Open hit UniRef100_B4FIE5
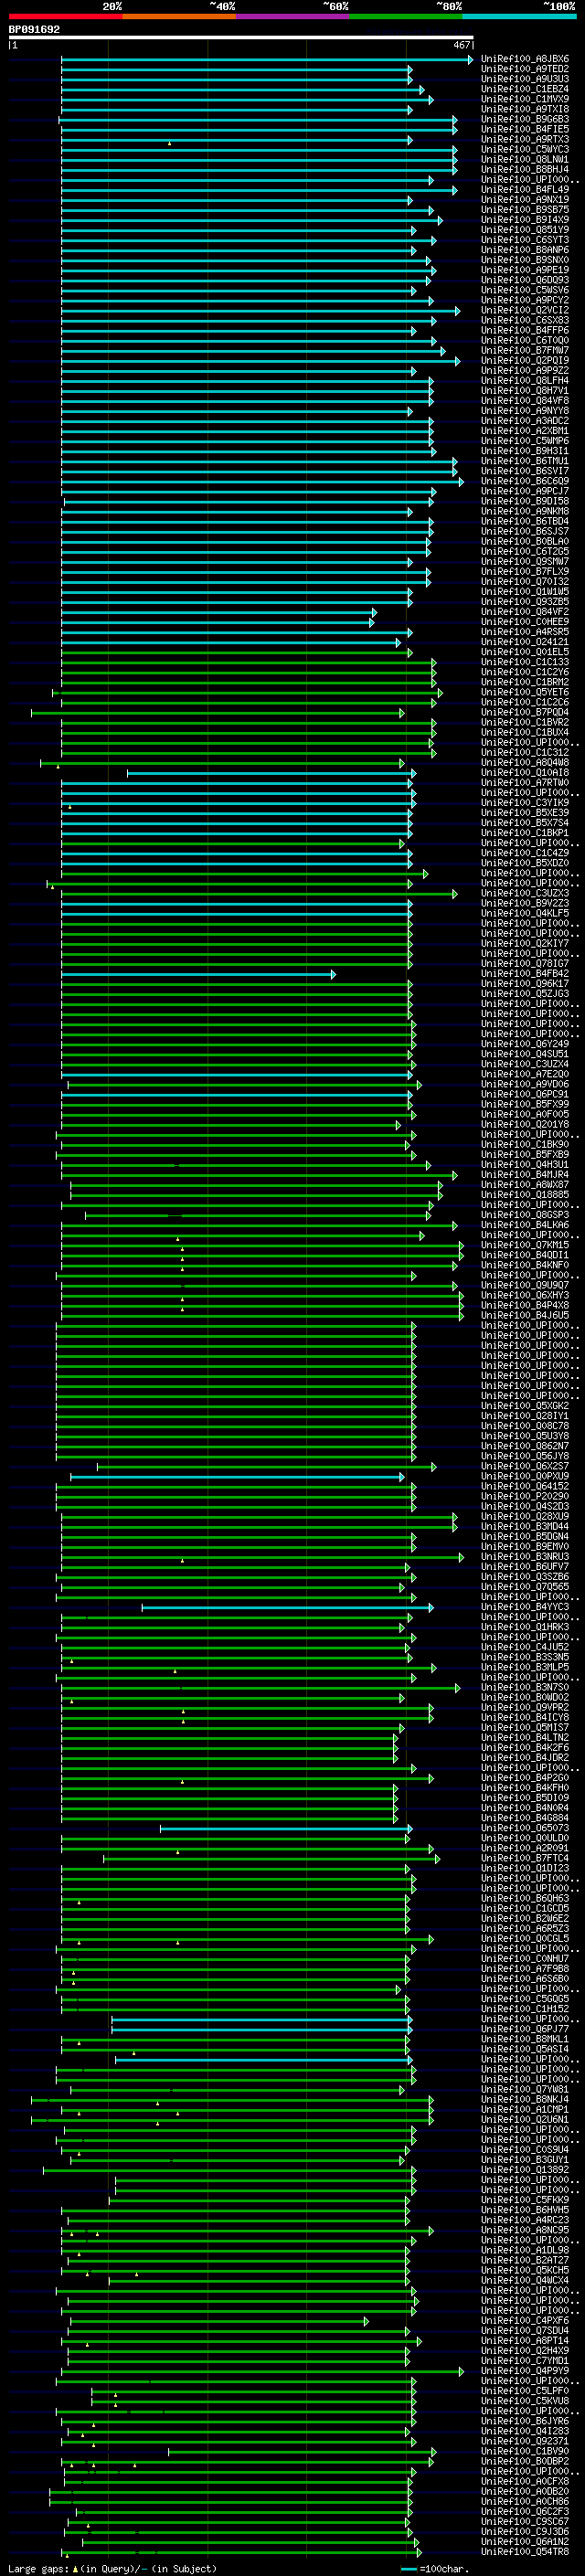 (525, 129)
